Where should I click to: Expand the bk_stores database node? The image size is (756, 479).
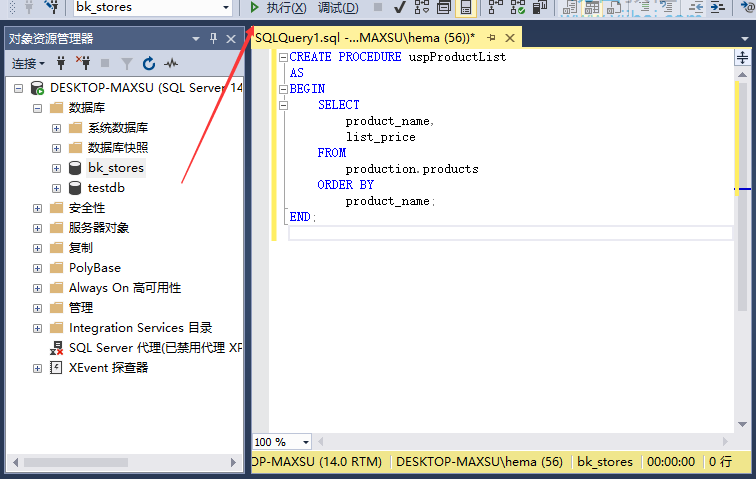pyautogui.click(x=56, y=168)
